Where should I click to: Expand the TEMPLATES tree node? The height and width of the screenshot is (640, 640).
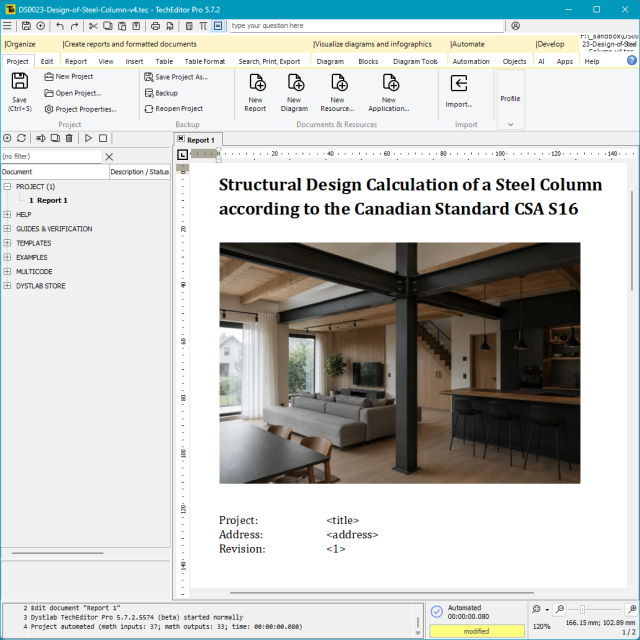click(7, 243)
